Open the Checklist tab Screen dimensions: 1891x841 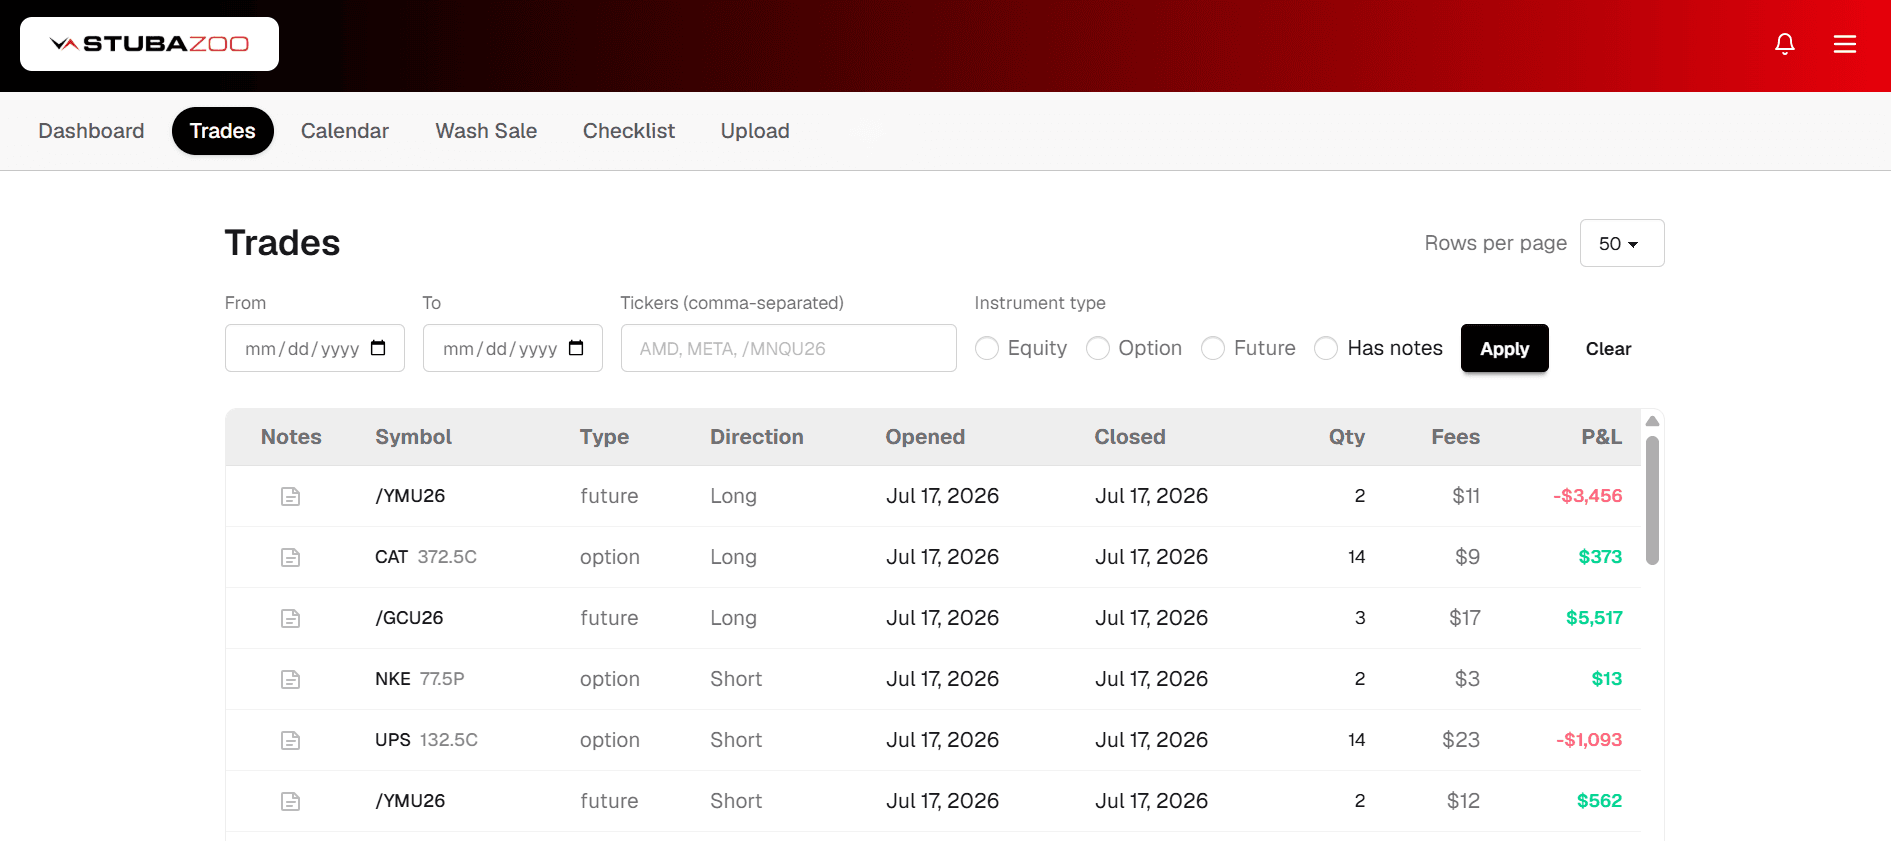pos(629,131)
